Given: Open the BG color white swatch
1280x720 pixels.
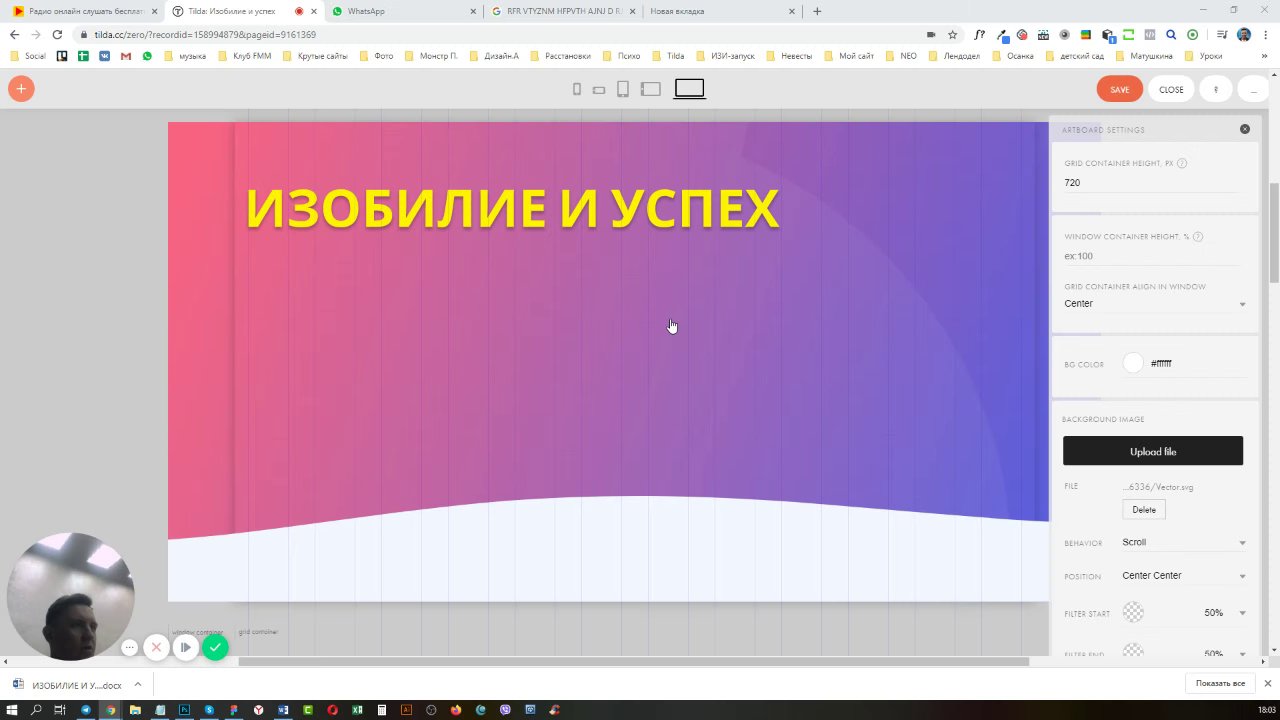Looking at the screenshot, I should click(1133, 364).
